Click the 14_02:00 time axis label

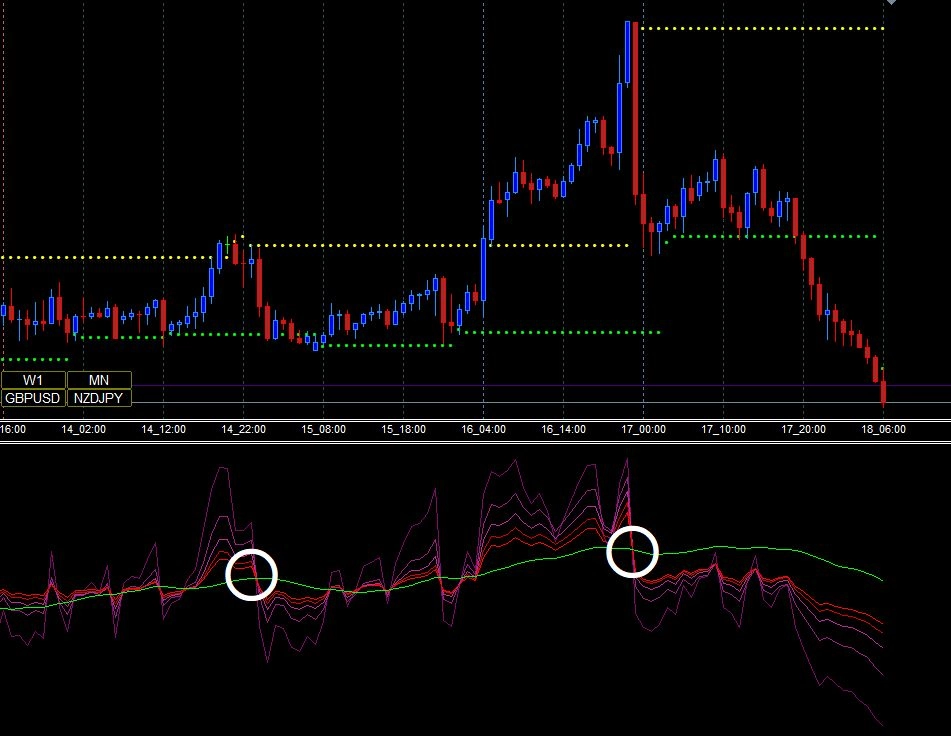click(x=84, y=429)
